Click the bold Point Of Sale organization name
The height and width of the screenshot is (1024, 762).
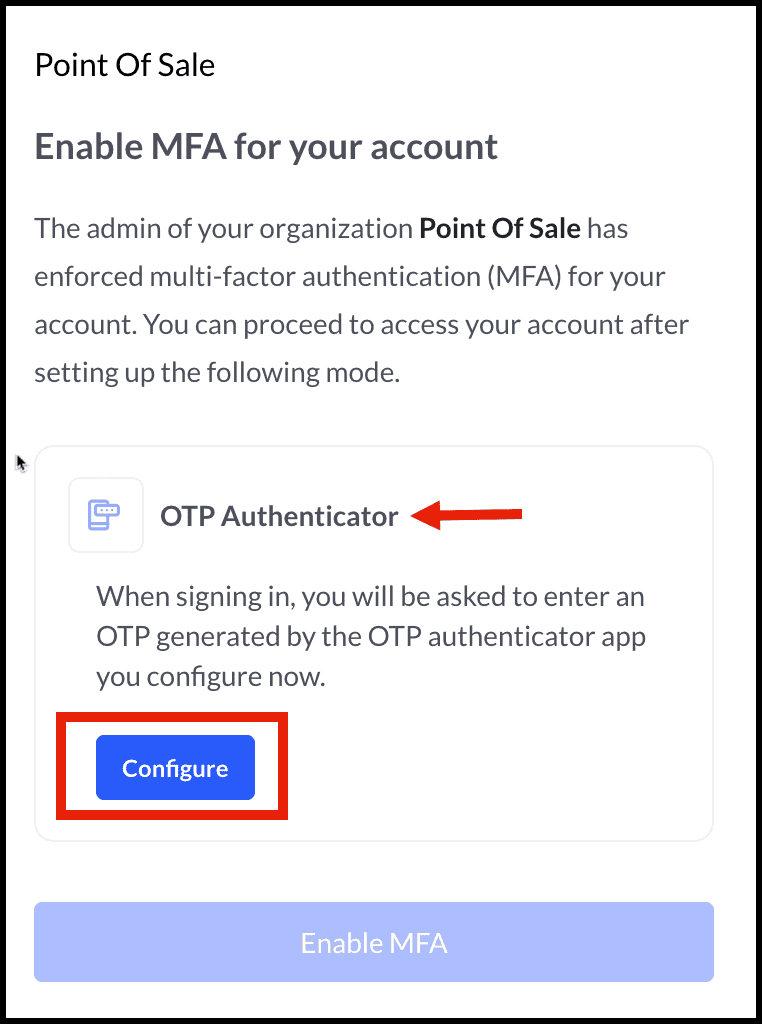coord(500,229)
